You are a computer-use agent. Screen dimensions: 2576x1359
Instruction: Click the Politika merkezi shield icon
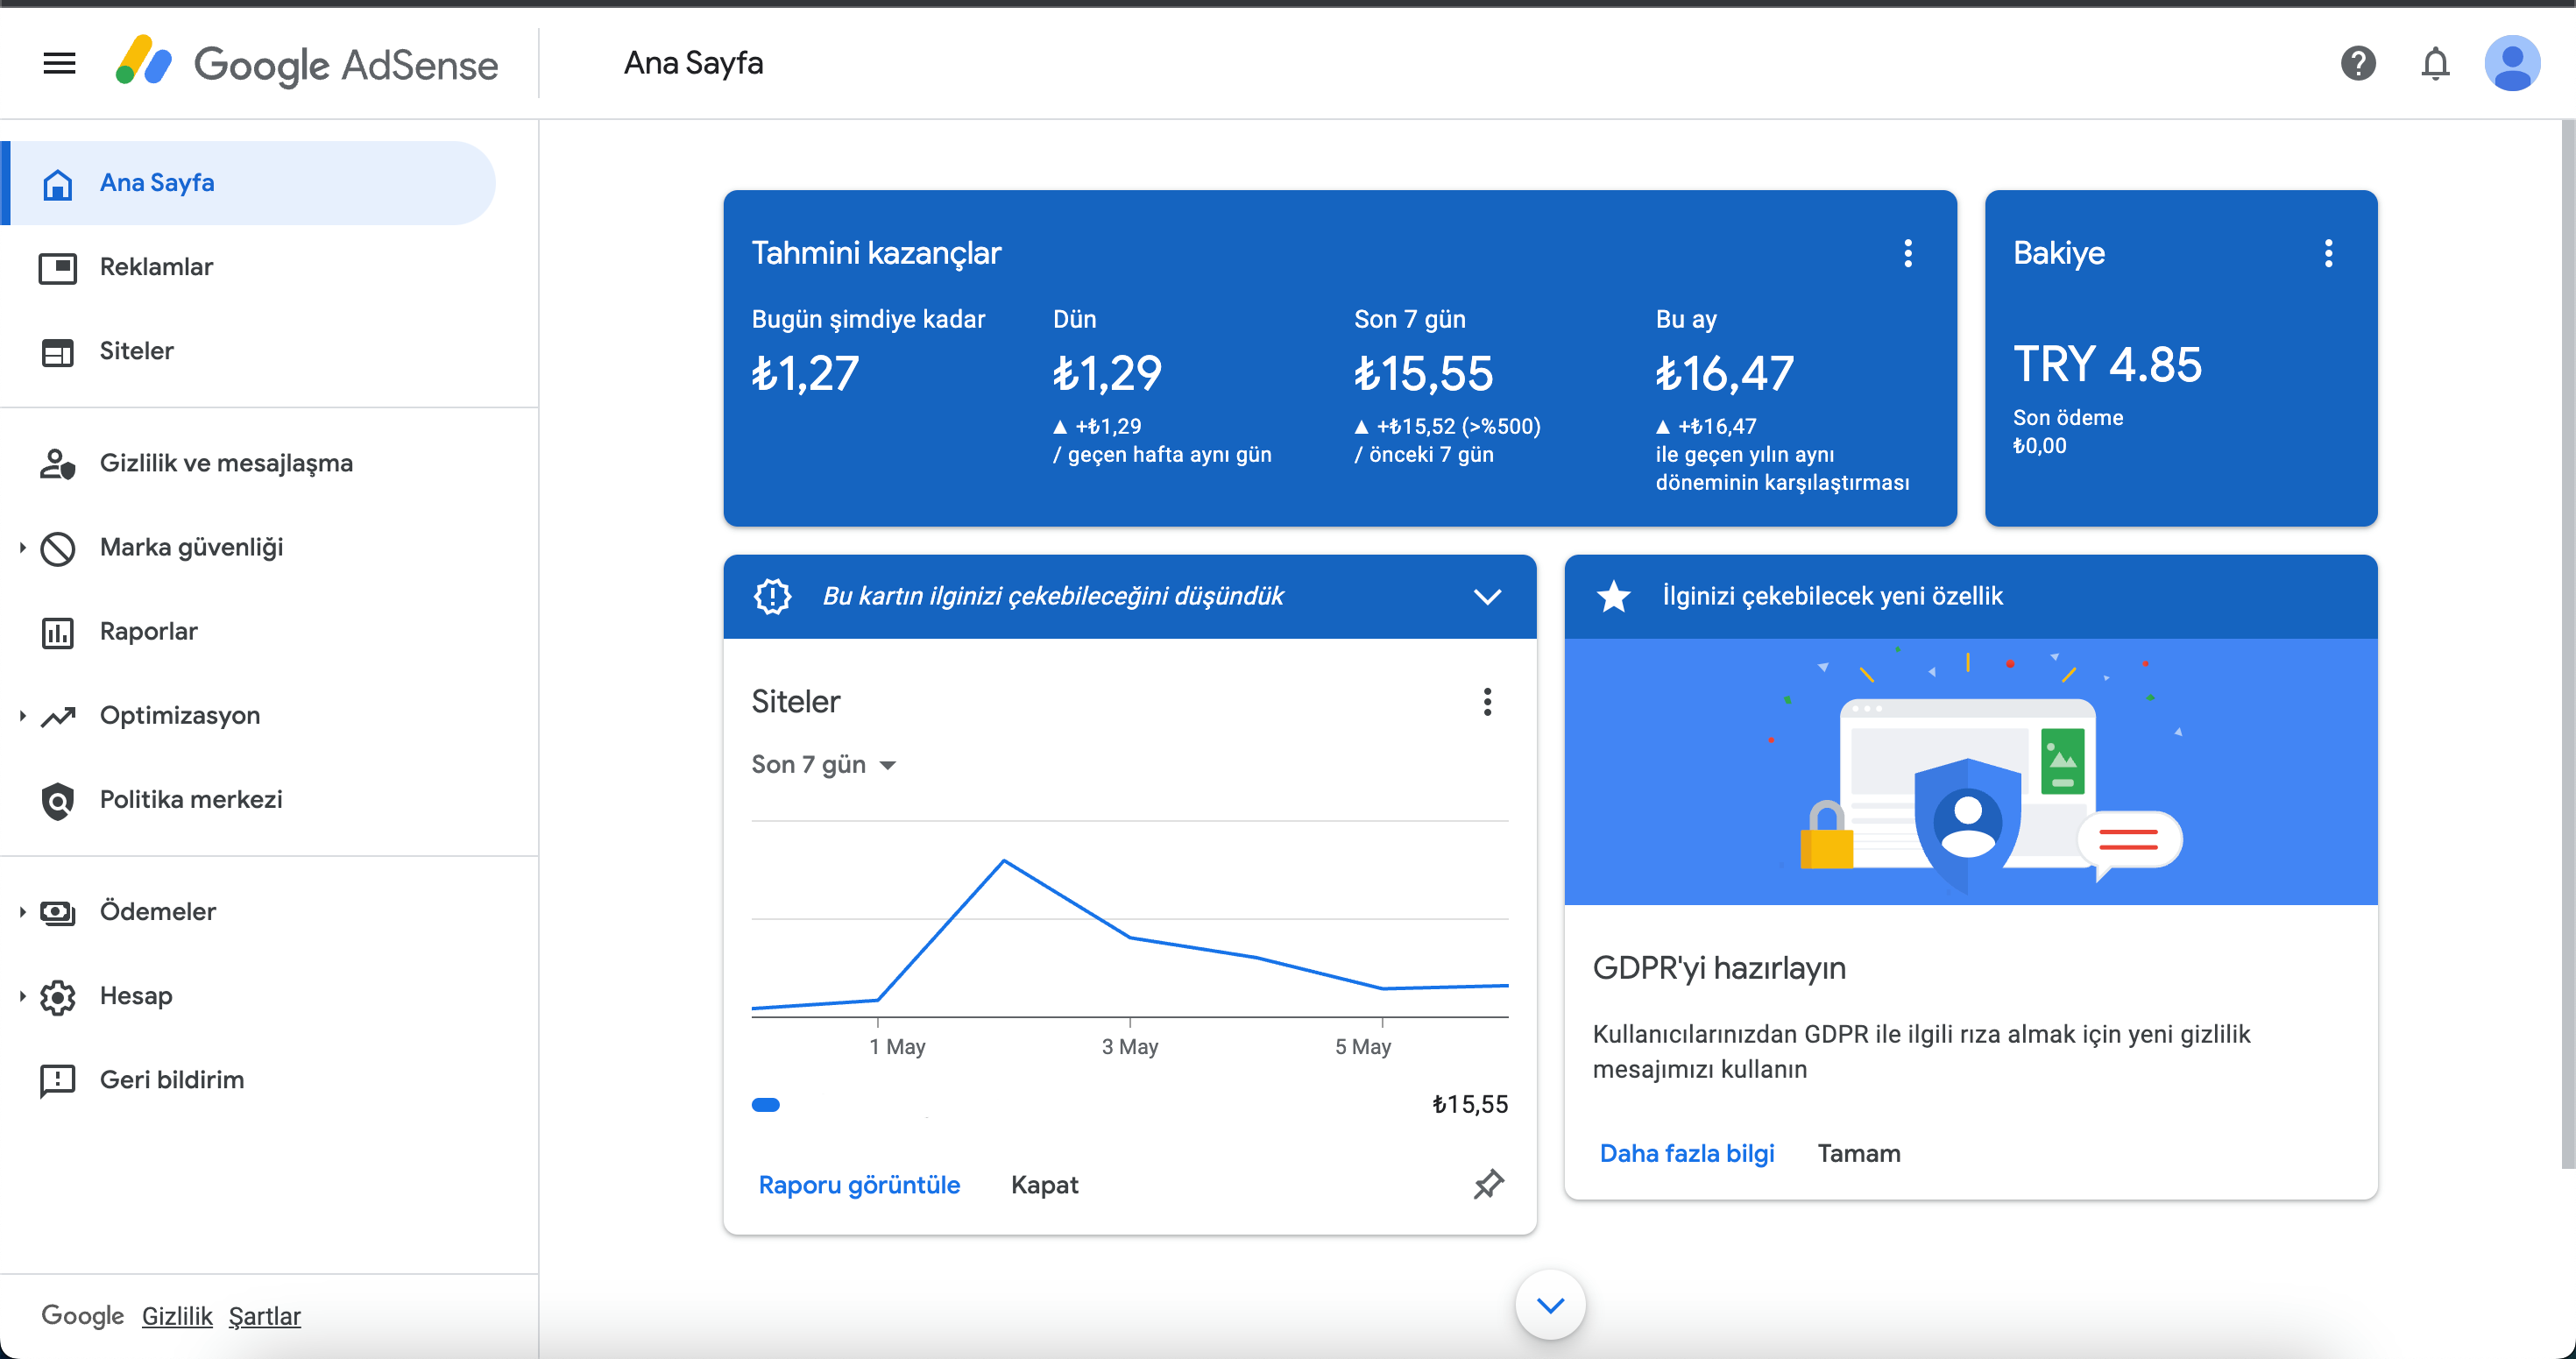(x=58, y=800)
